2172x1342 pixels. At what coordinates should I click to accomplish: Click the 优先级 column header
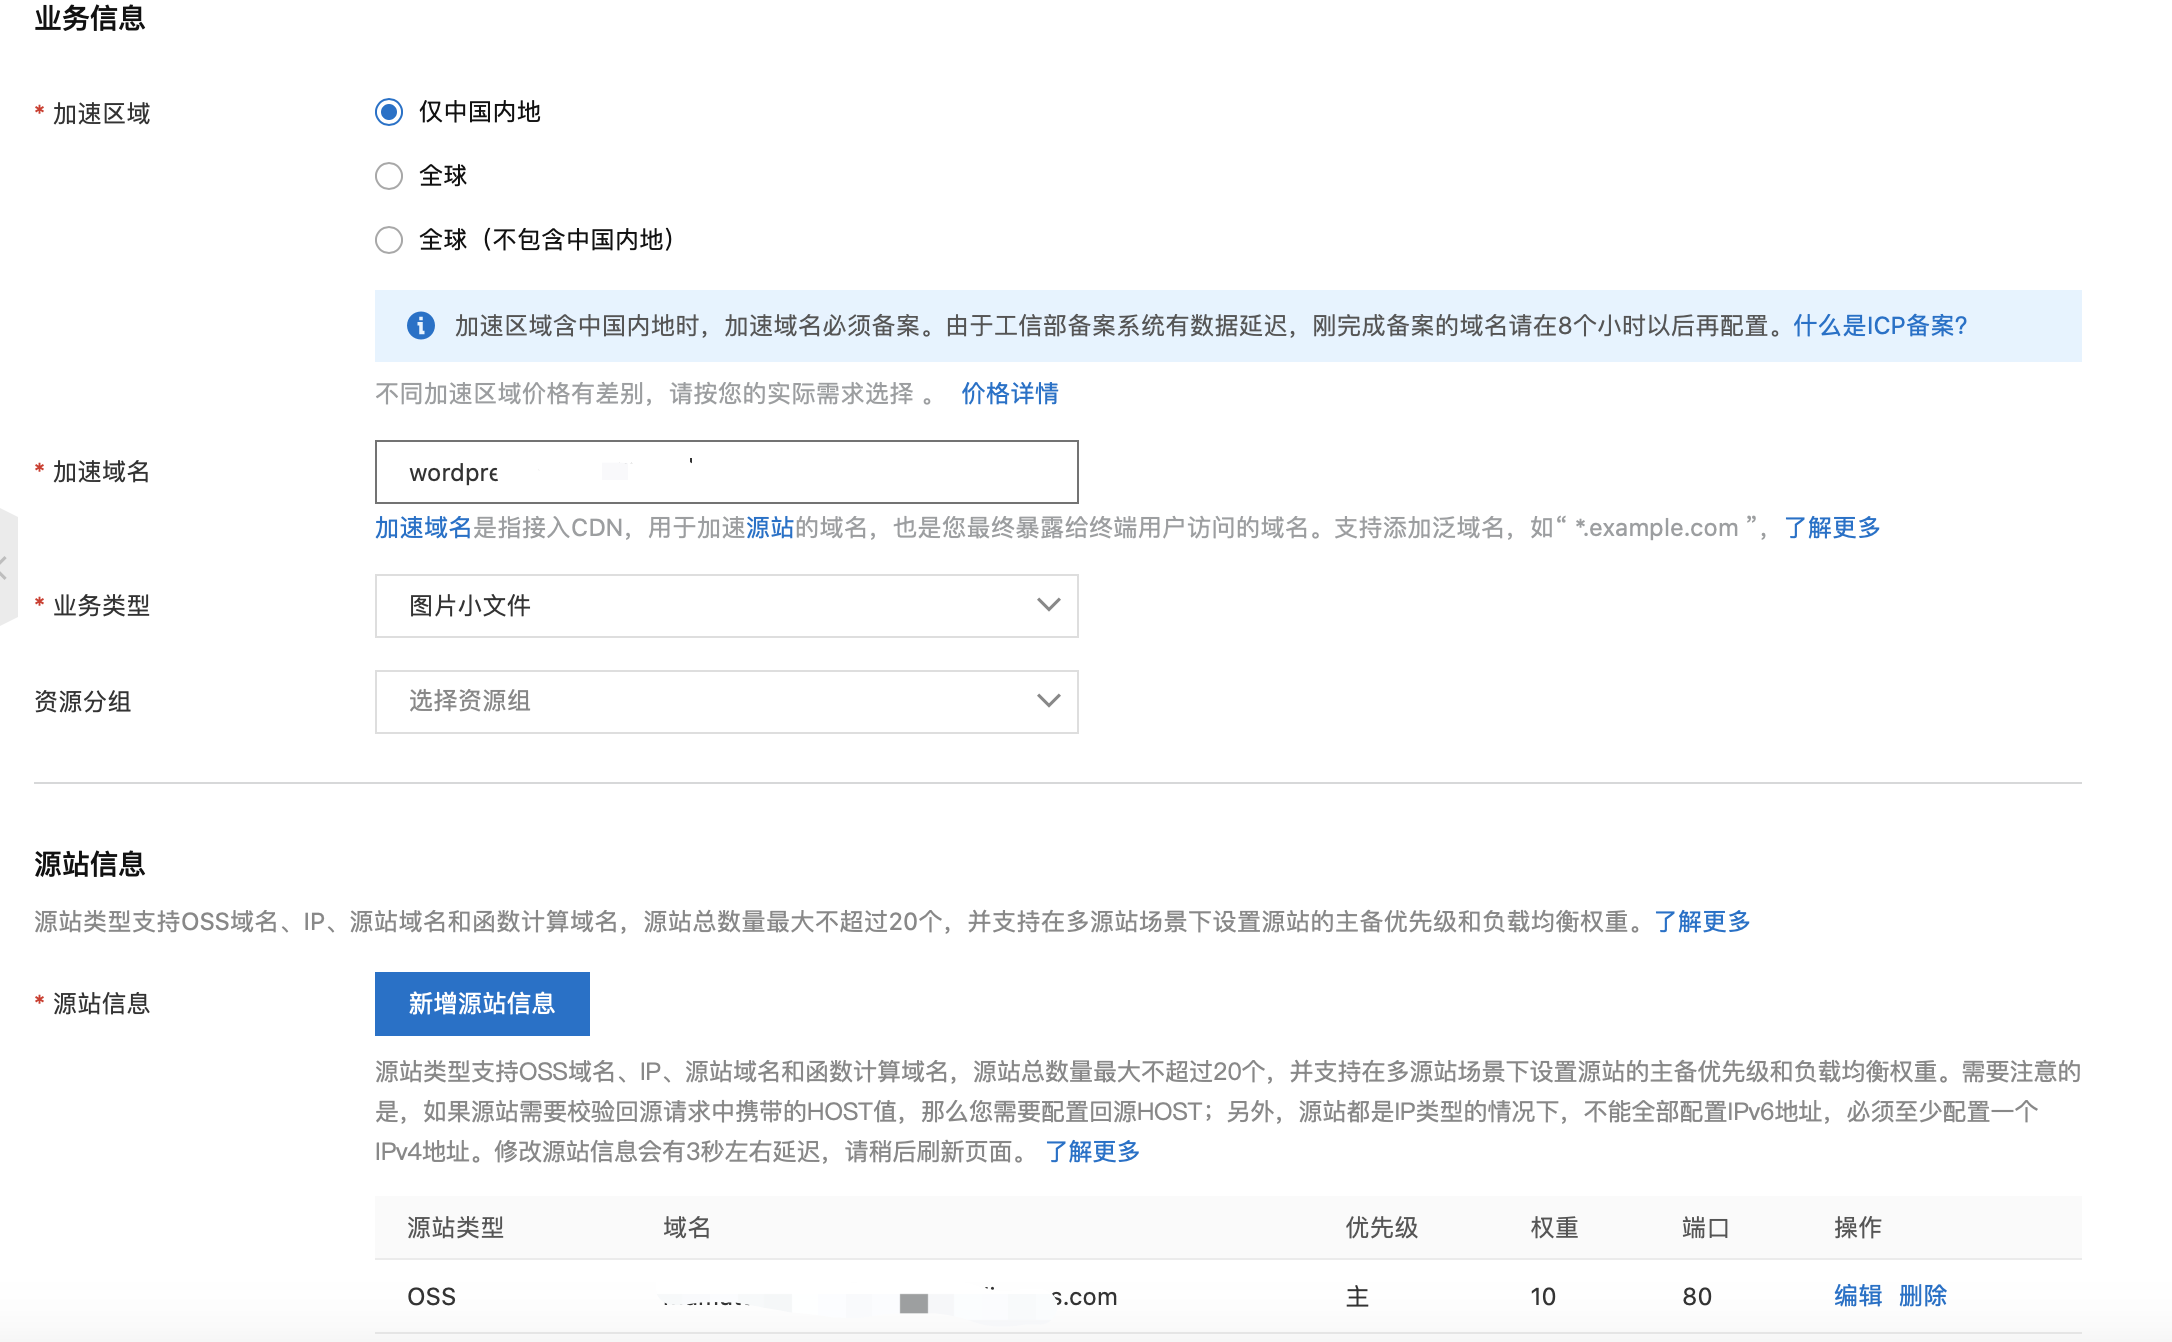pyautogui.click(x=1382, y=1228)
